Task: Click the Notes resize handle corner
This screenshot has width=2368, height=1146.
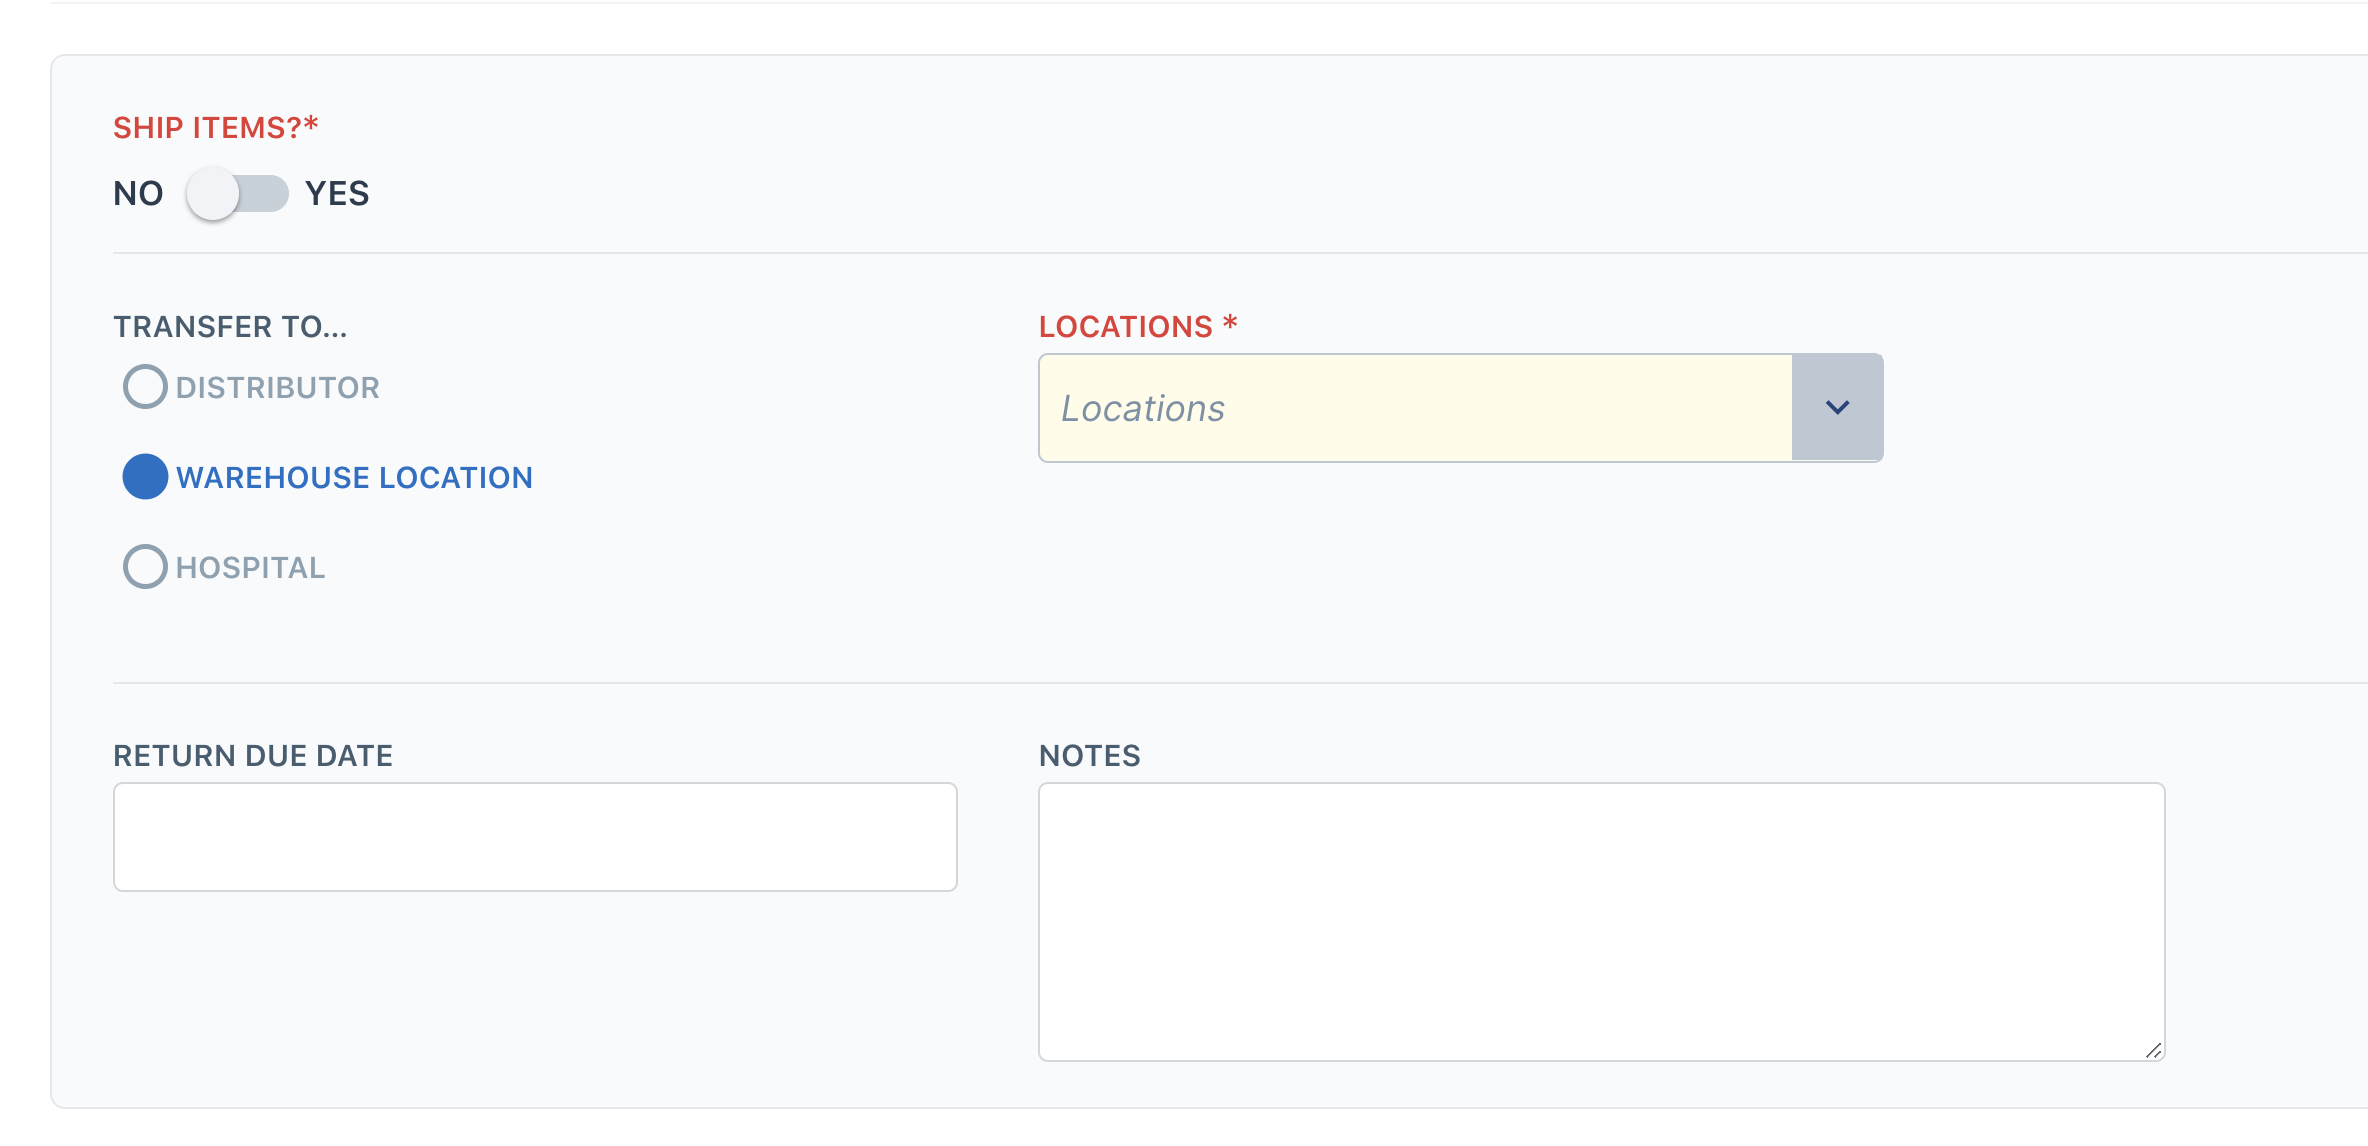Action: pyautogui.click(x=2154, y=1050)
